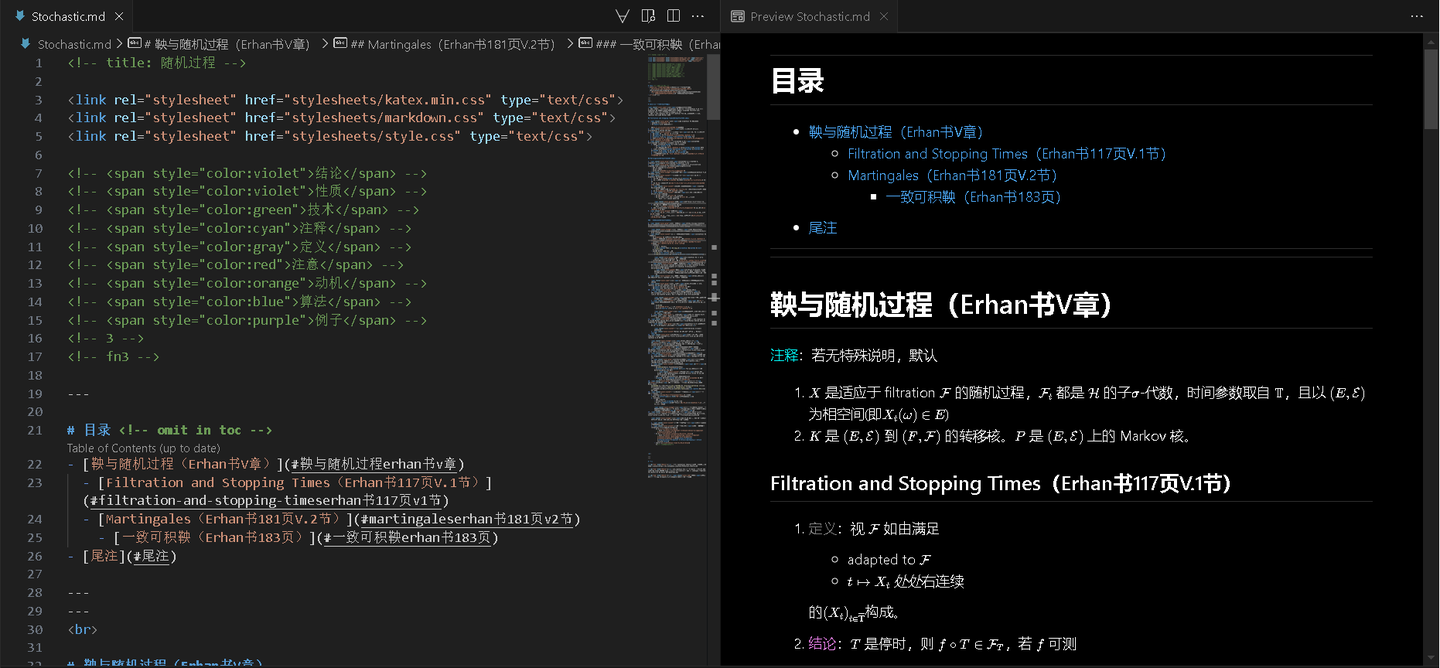Image resolution: width=1440 pixels, height=668 pixels.
Task: Click the style.css href on line 5
Action: click(x=373, y=136)
